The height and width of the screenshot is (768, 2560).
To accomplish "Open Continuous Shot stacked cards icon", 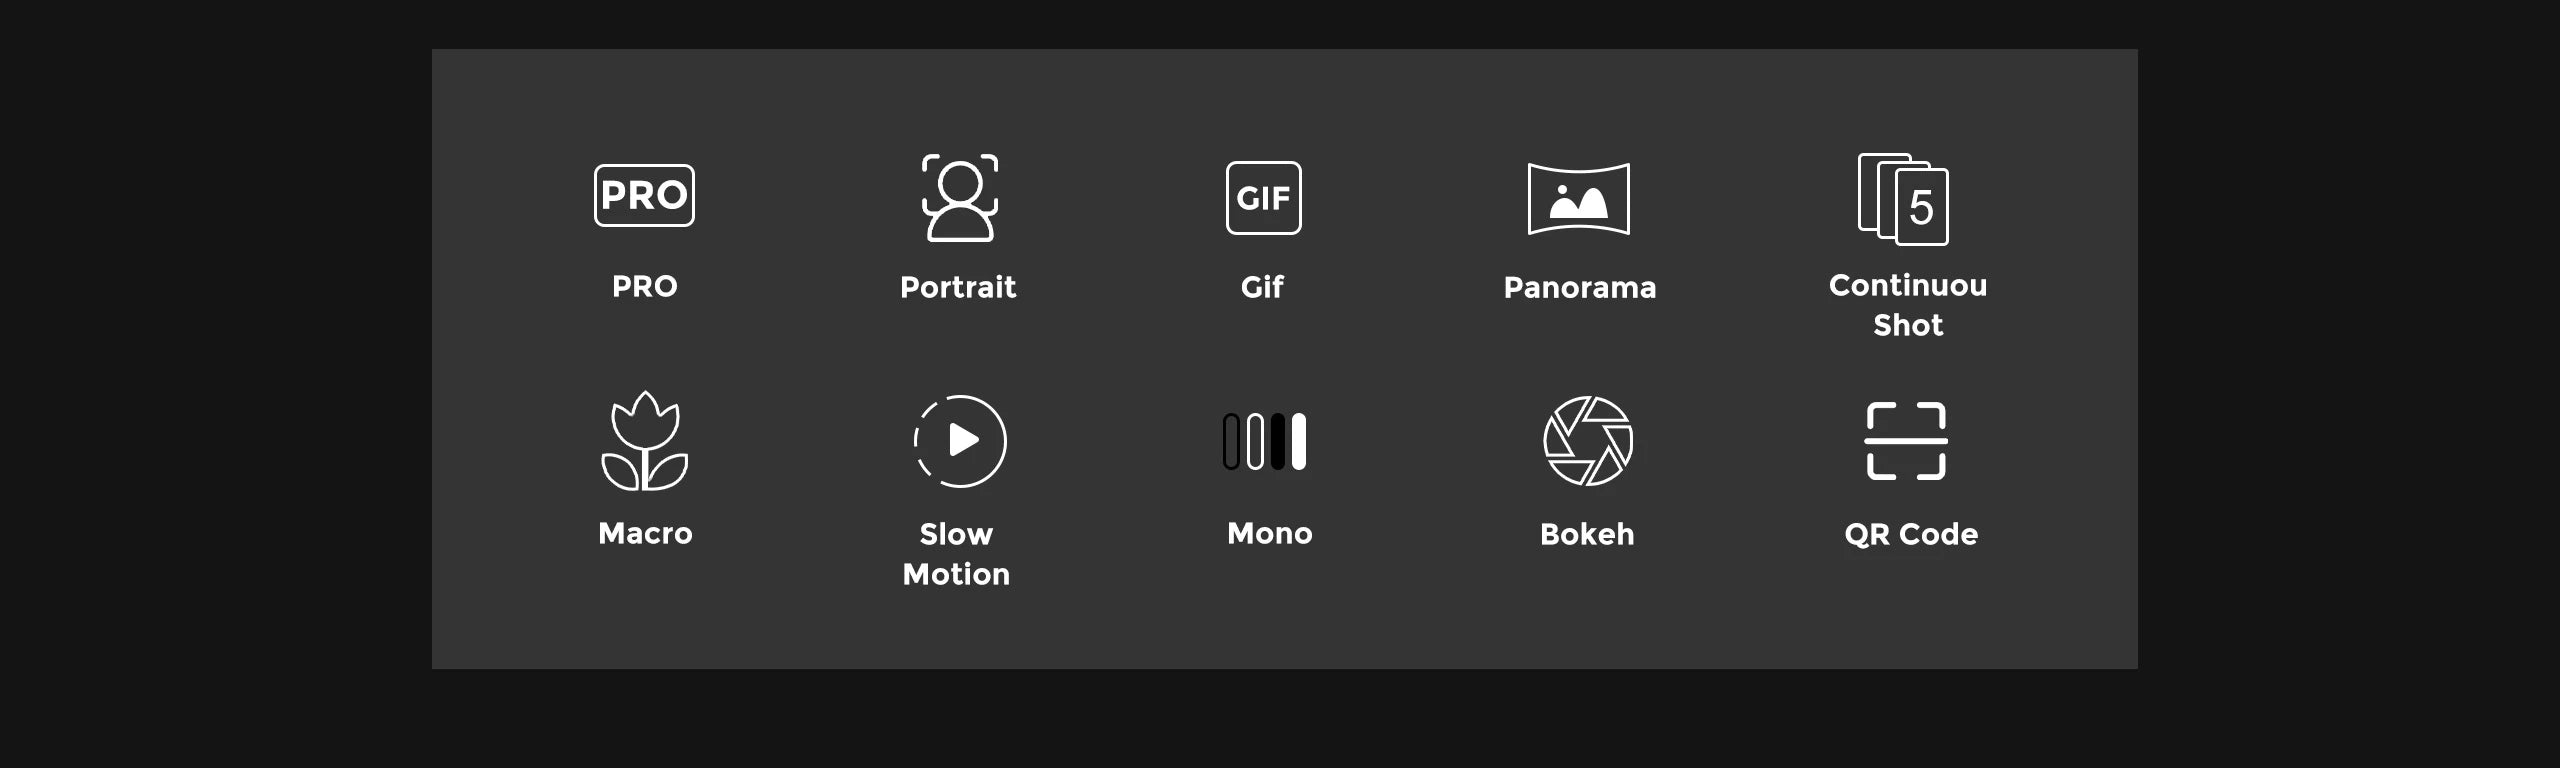I will click(x=1903, y=199).
